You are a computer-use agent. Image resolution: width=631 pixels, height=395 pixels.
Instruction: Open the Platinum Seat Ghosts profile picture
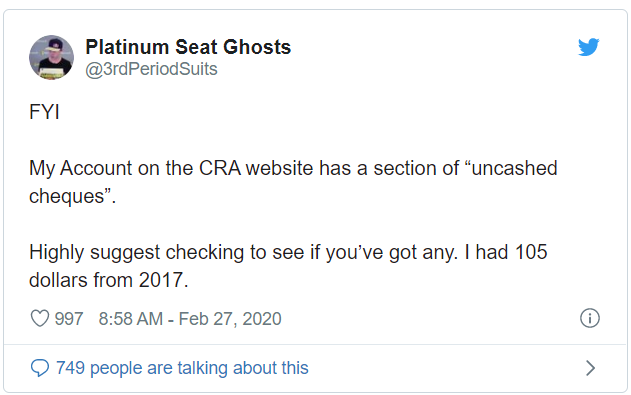coord(52,57)
